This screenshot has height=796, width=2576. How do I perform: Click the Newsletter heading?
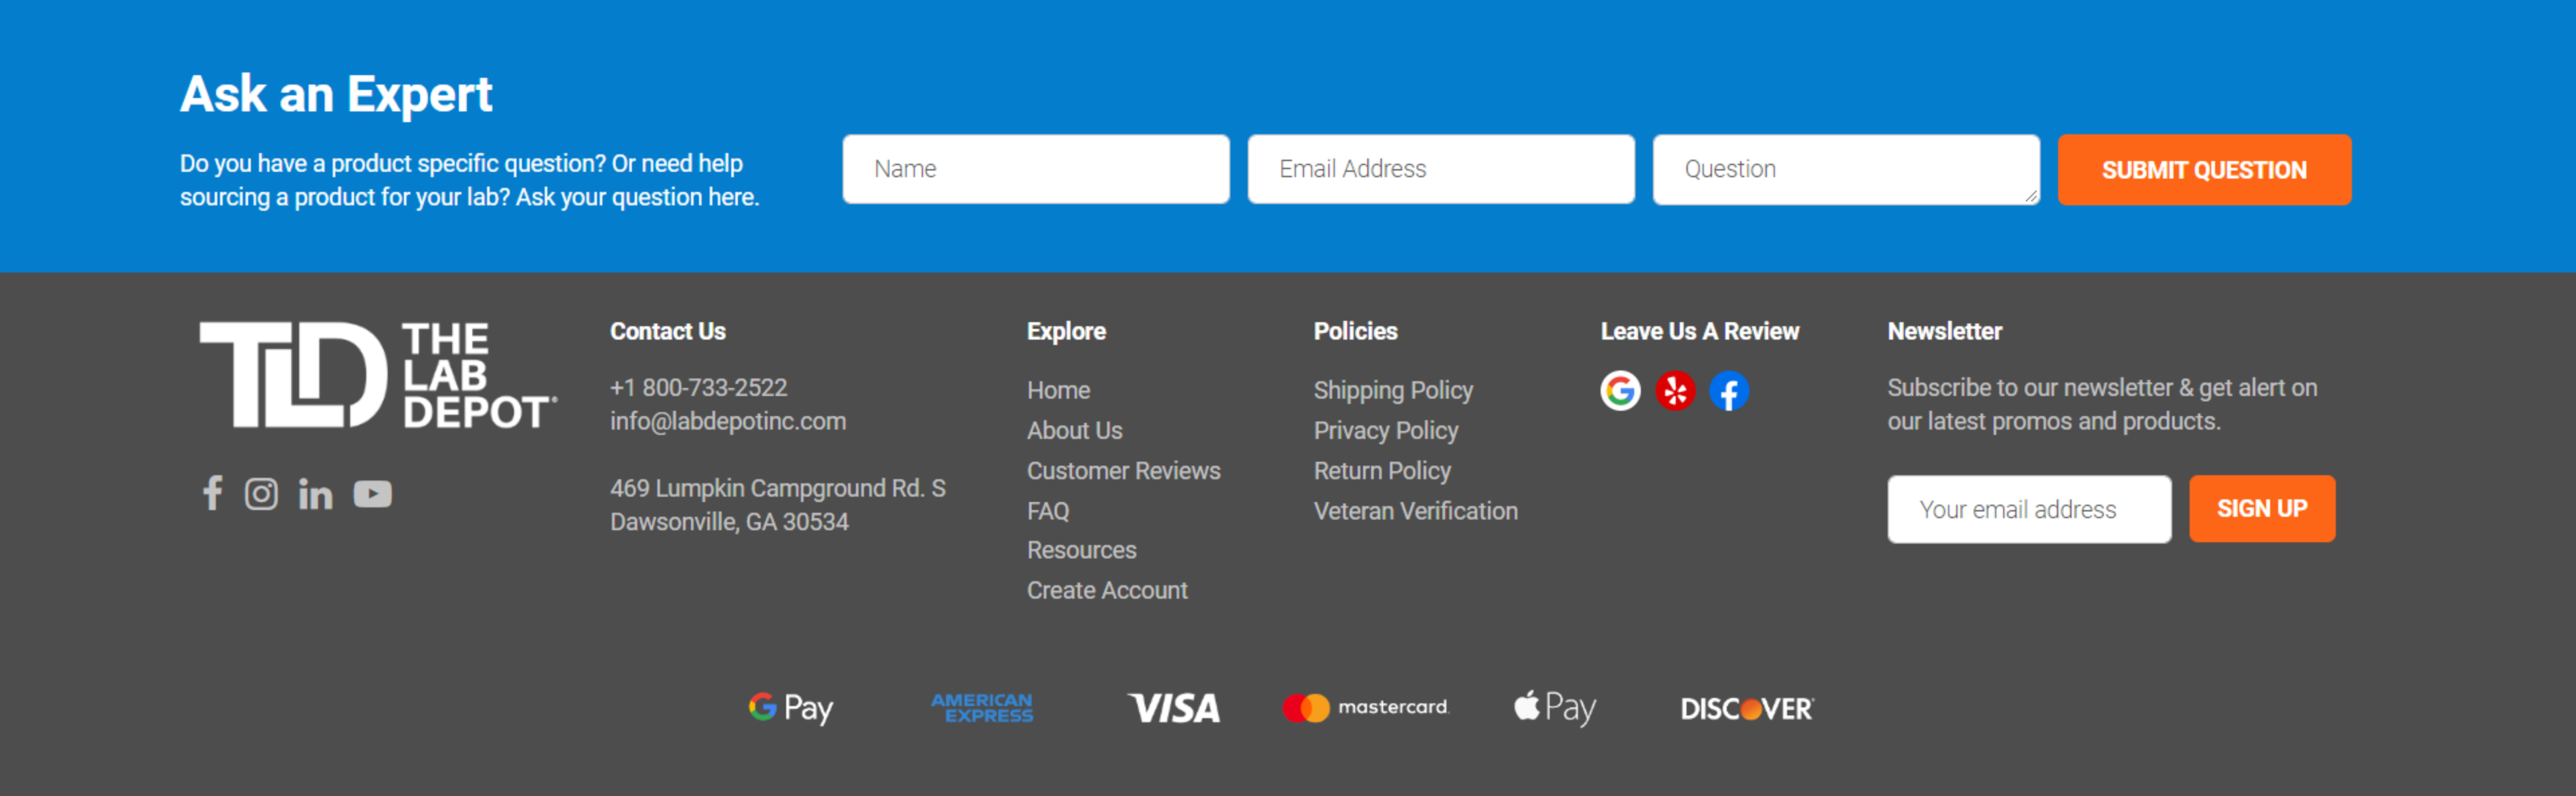[x=1944, y=331]
